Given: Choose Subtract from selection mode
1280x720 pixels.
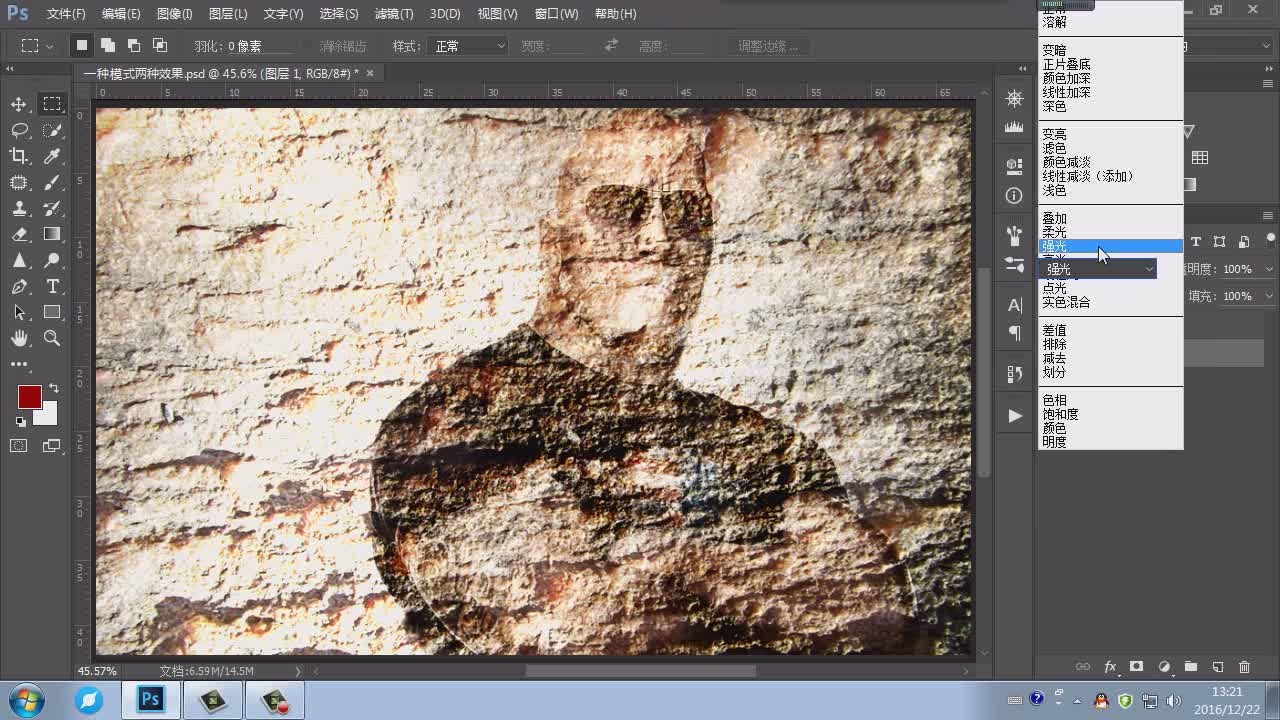Looking at the screenshot, I should (x=133, y=46).
